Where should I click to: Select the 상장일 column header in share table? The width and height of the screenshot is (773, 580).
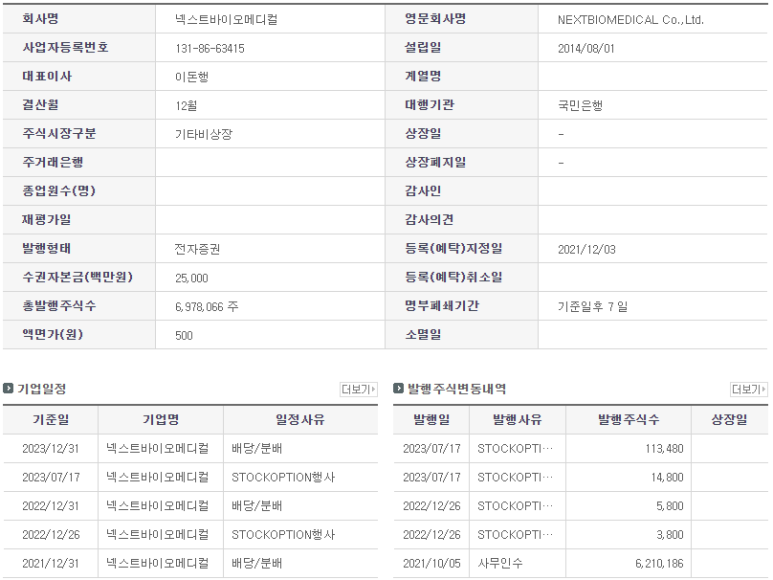[729, 420]
